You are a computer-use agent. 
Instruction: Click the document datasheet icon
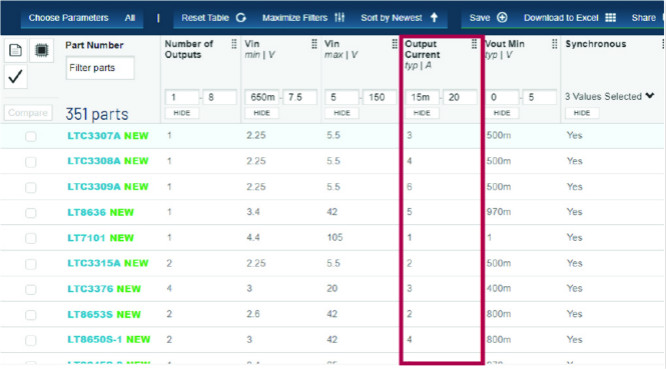(x=16, y=50)
